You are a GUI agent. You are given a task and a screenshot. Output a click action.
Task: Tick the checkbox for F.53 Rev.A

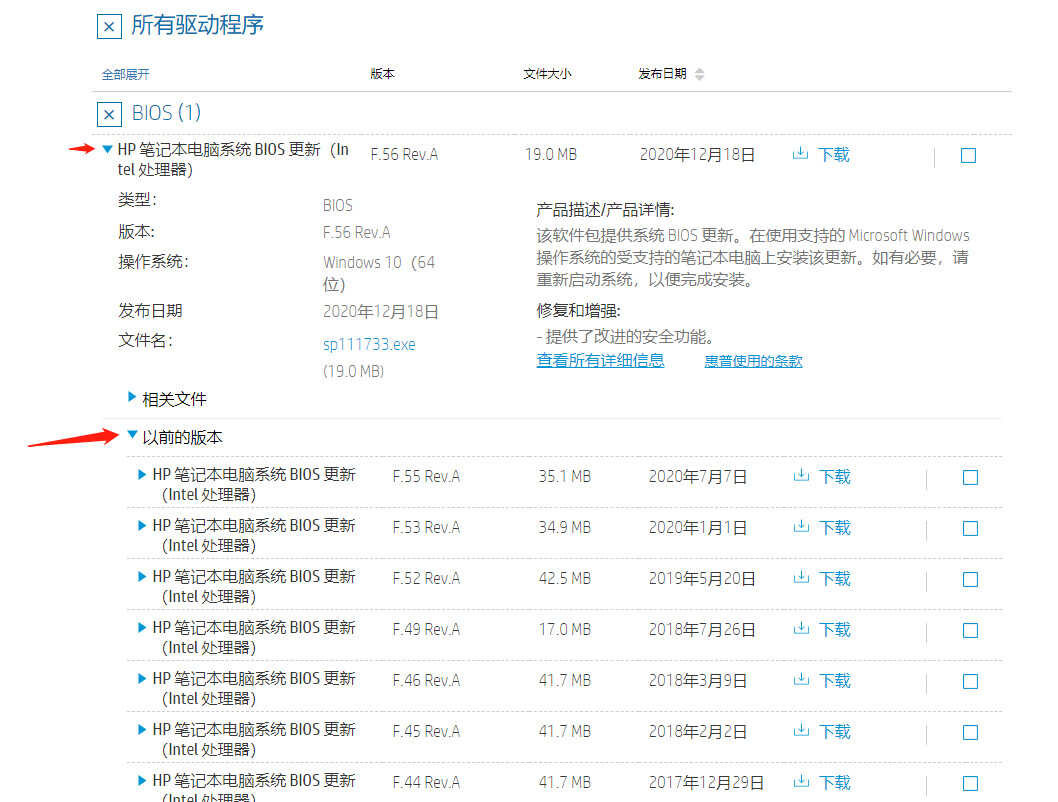970,528
